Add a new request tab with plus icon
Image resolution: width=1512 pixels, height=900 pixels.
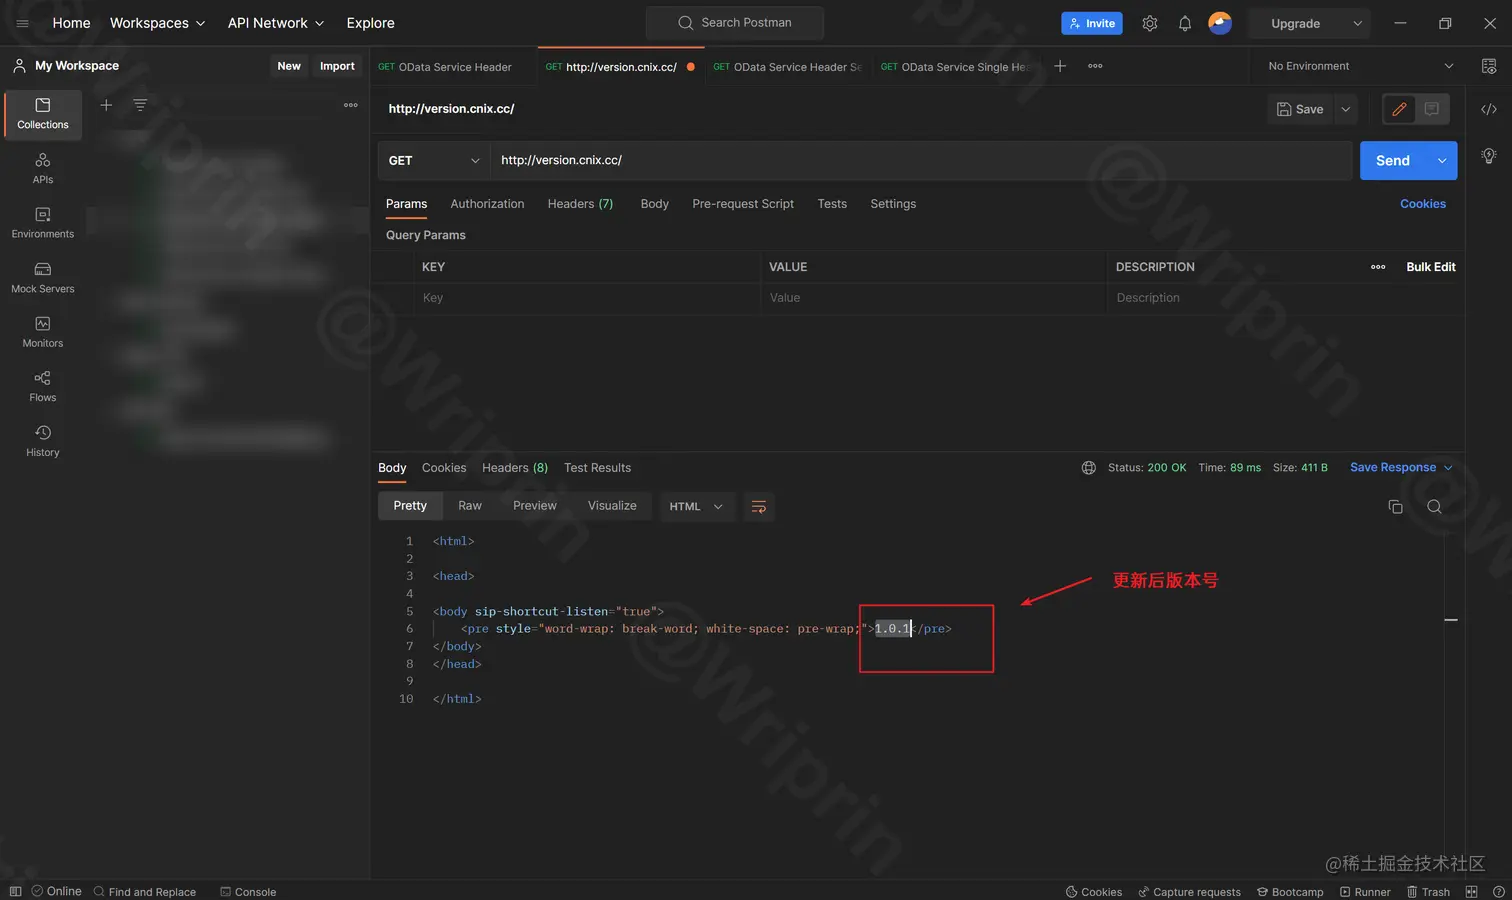coord(1060,66)
